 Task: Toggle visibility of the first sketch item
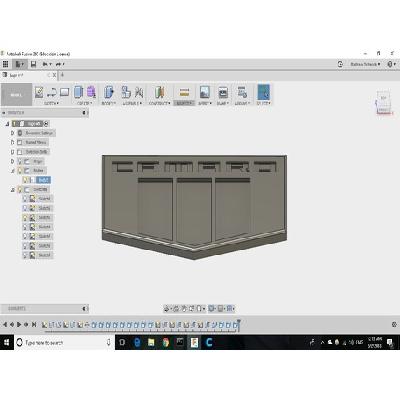click(25, 199)
